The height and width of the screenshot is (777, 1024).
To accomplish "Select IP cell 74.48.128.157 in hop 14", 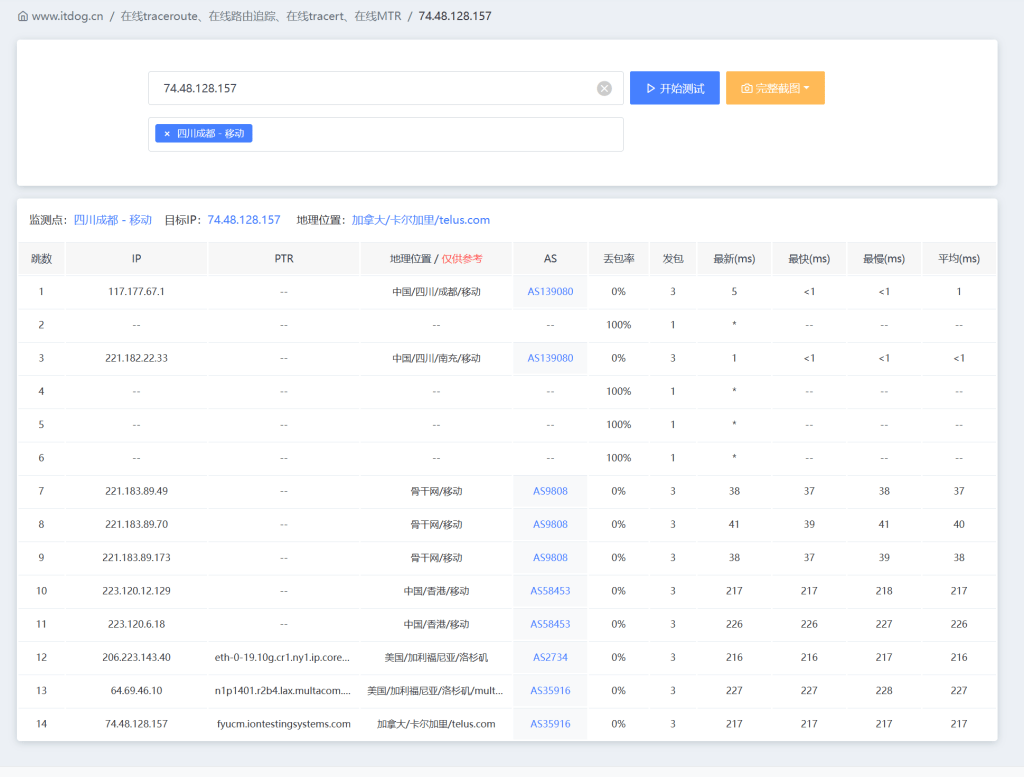I will (136, 724).
